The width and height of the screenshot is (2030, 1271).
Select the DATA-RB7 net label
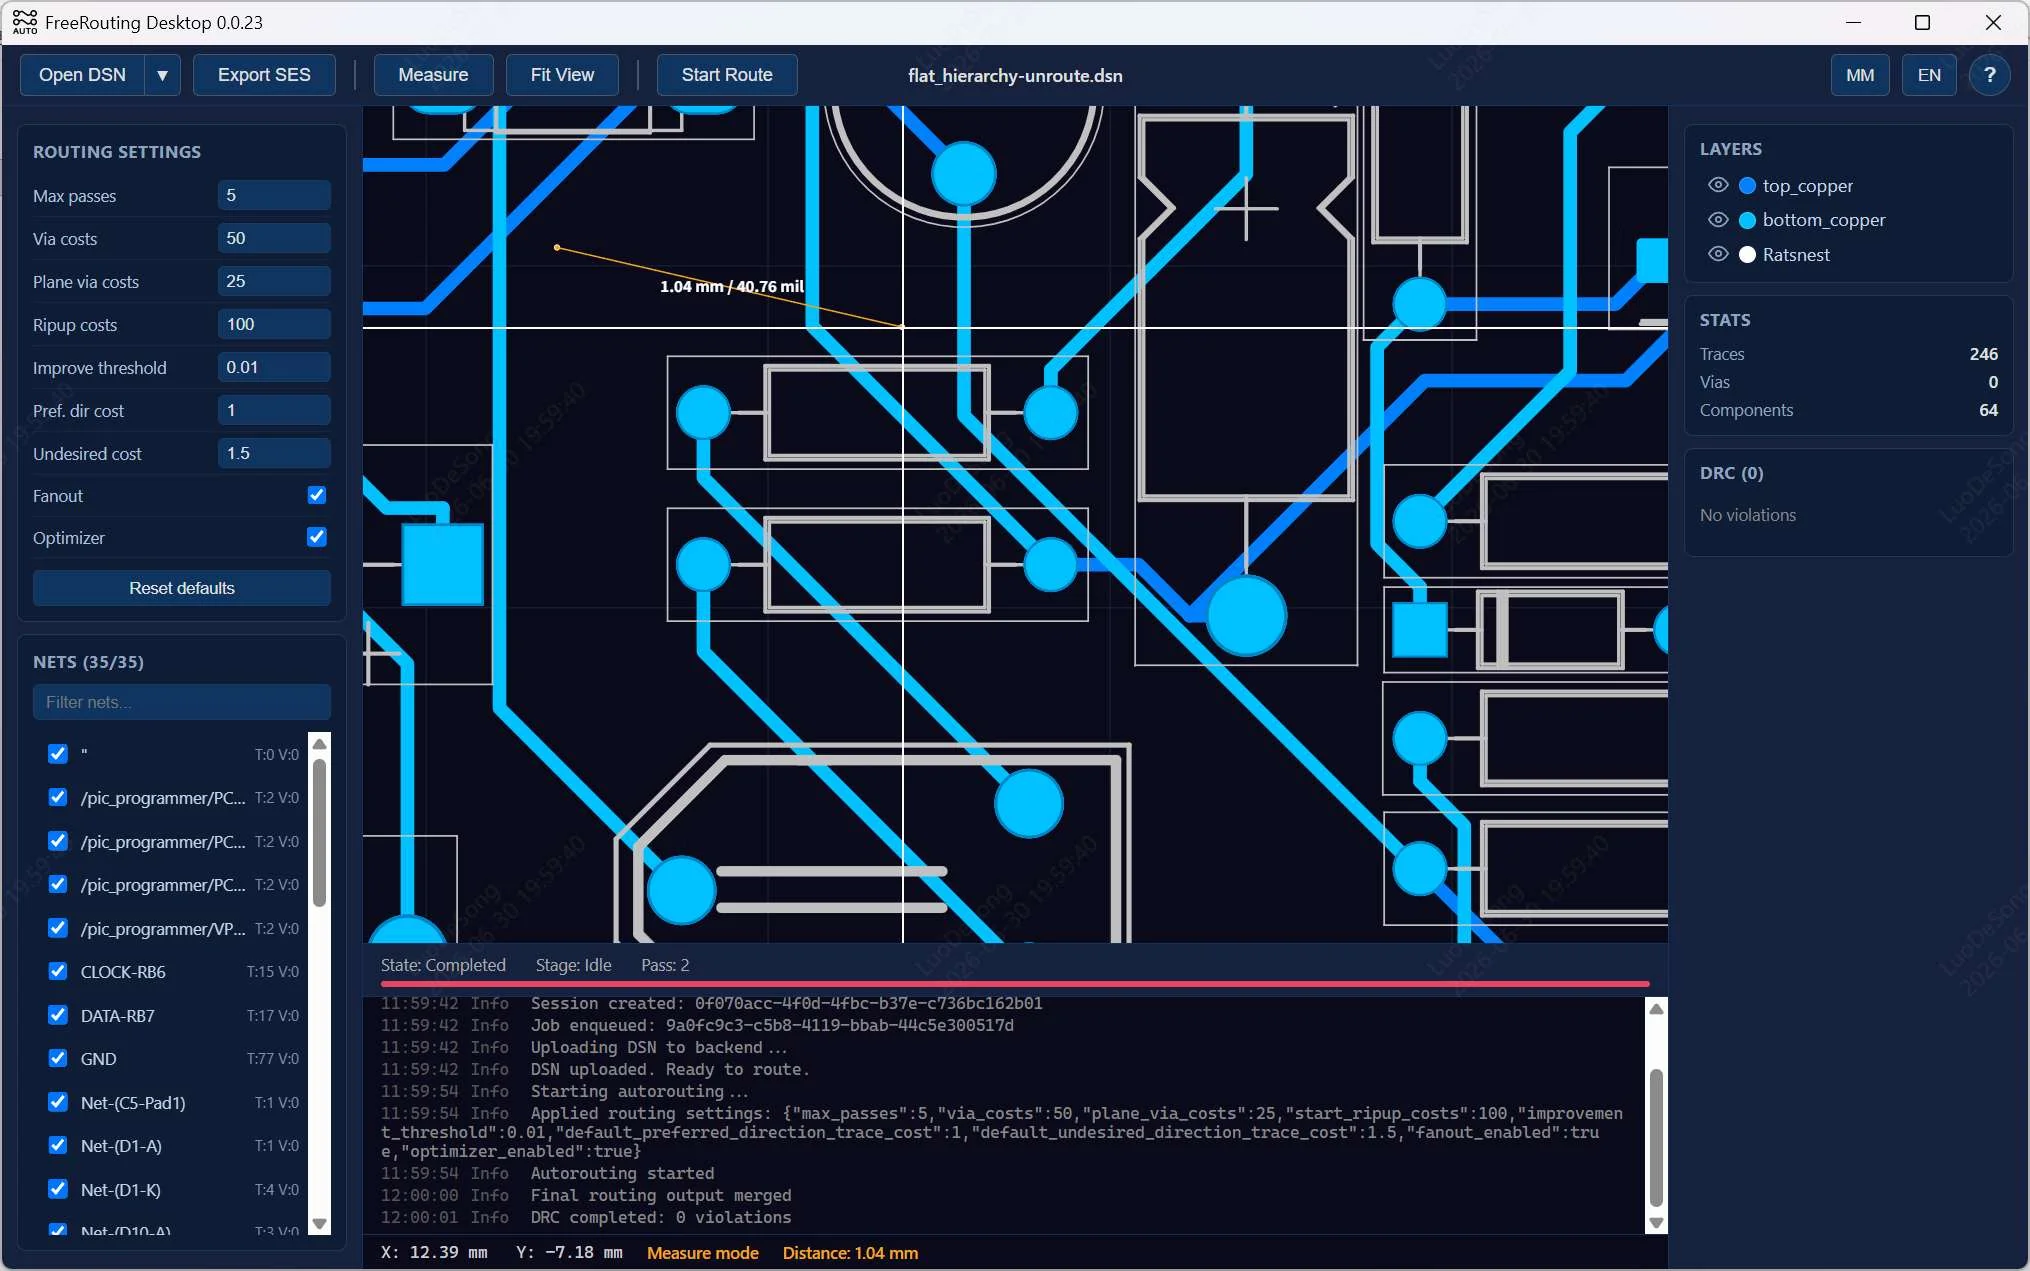coord(118,1016)
